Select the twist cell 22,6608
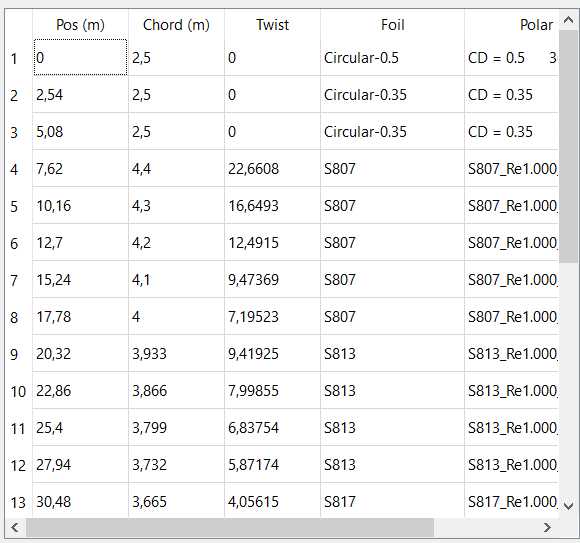580x543 pixels. tap(272, 168)
